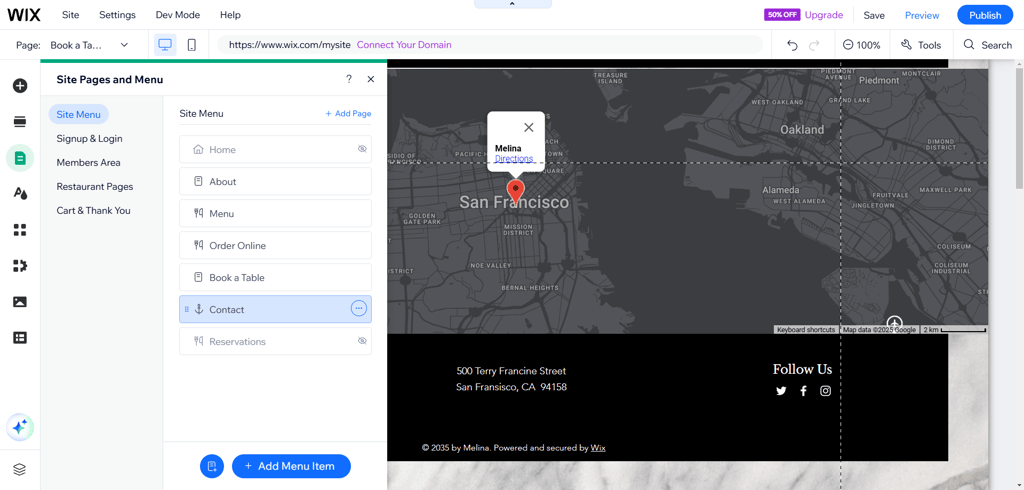
Task: Select the About page item
Action: point(276,181)
